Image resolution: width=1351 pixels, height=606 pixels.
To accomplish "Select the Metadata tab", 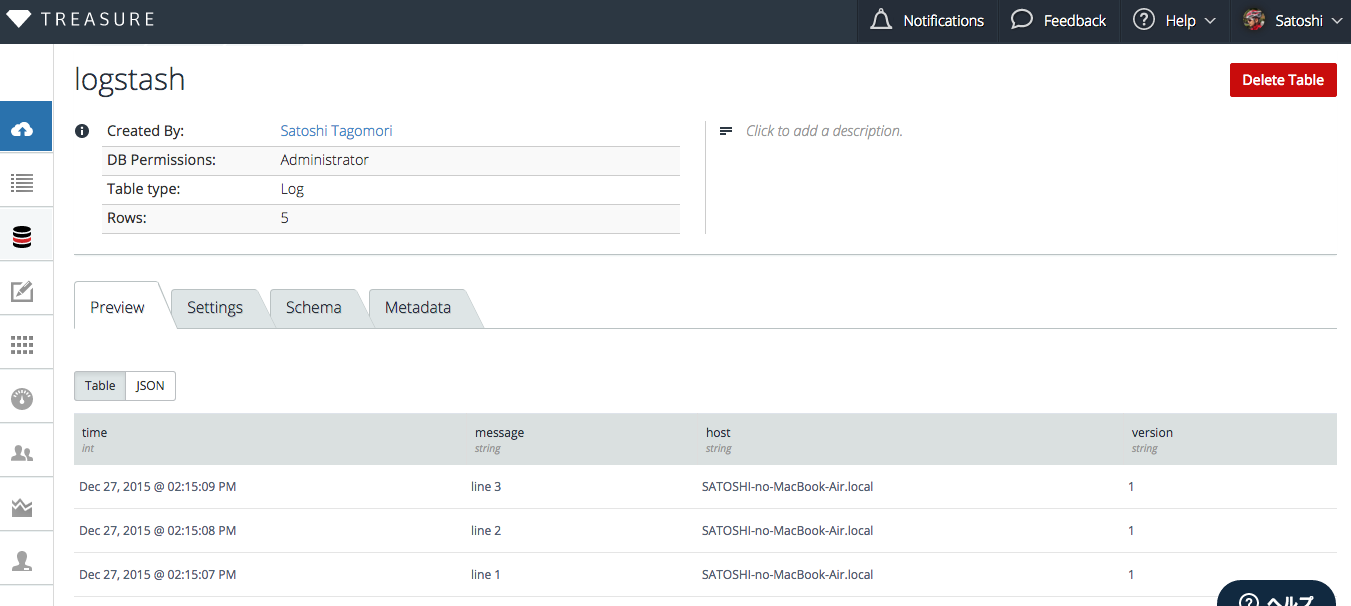I will [x=418, y=308].
